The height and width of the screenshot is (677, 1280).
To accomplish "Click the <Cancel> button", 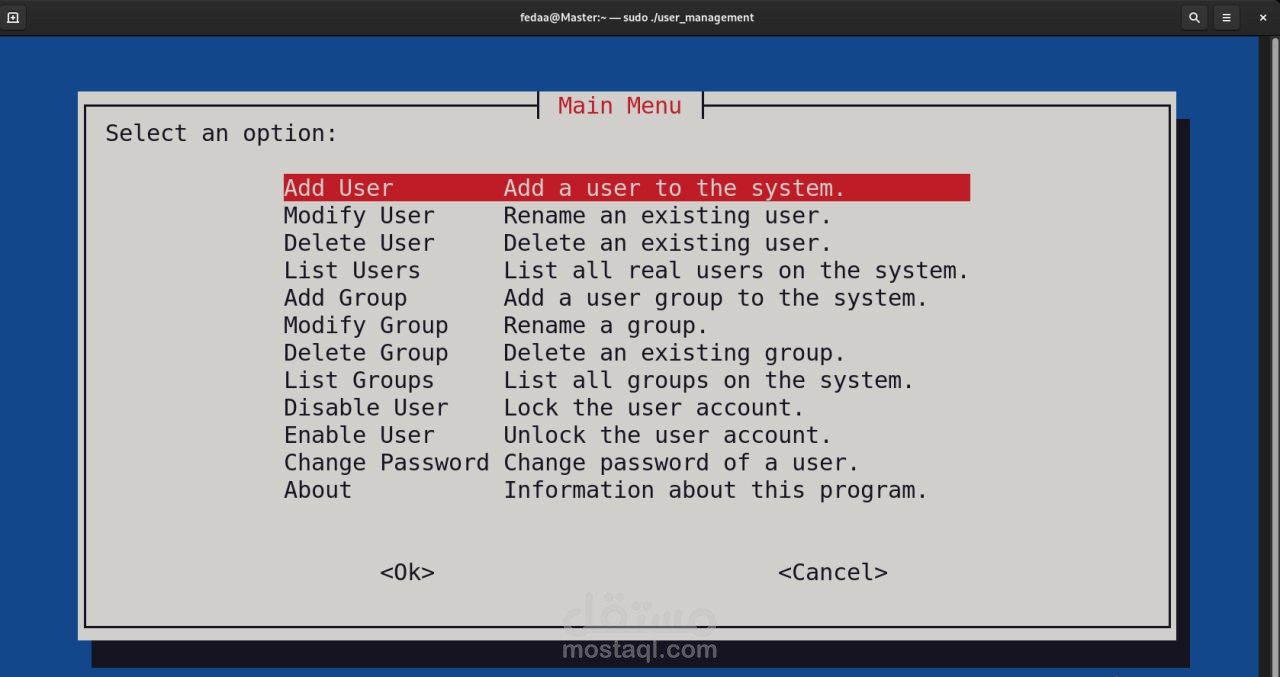I will point(833,573).
